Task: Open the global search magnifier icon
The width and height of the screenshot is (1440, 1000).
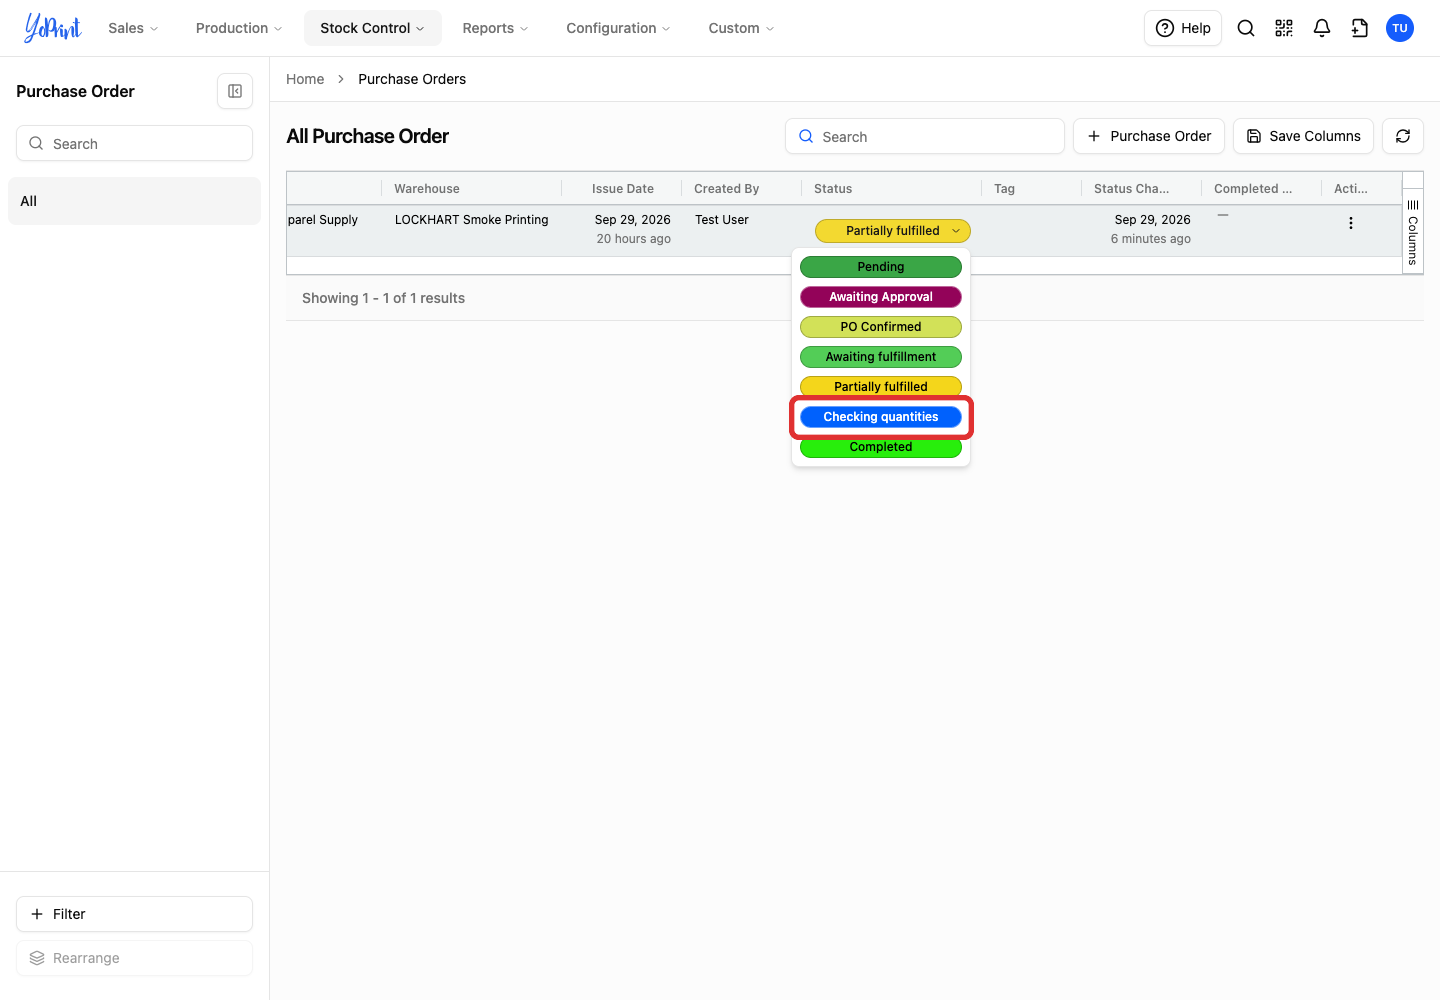Action: [1246, 28]
